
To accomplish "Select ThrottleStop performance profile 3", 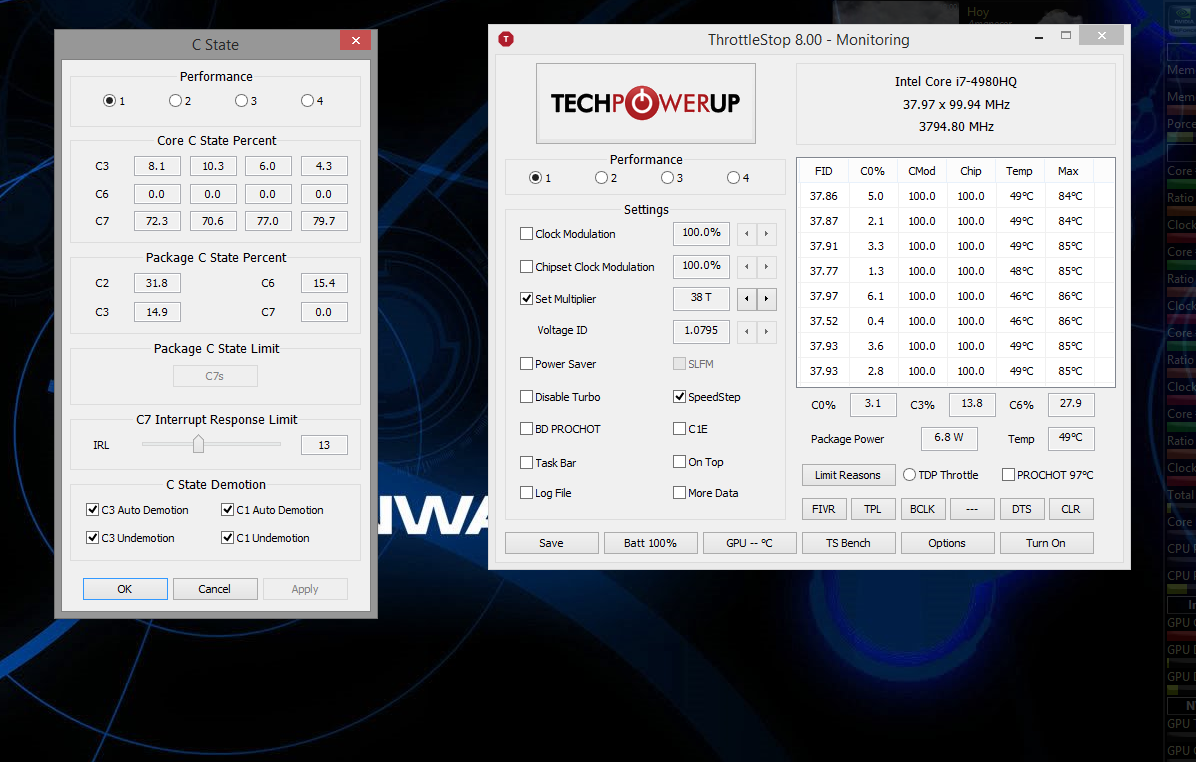I will (667, 178).
